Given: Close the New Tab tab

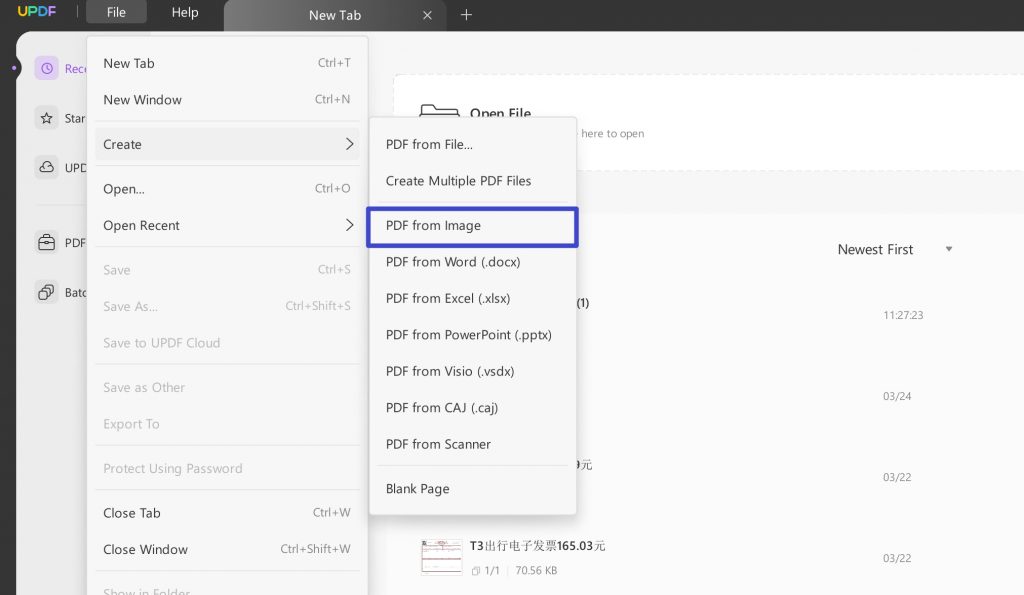Looking at the screenshot, I should point(427,15).
